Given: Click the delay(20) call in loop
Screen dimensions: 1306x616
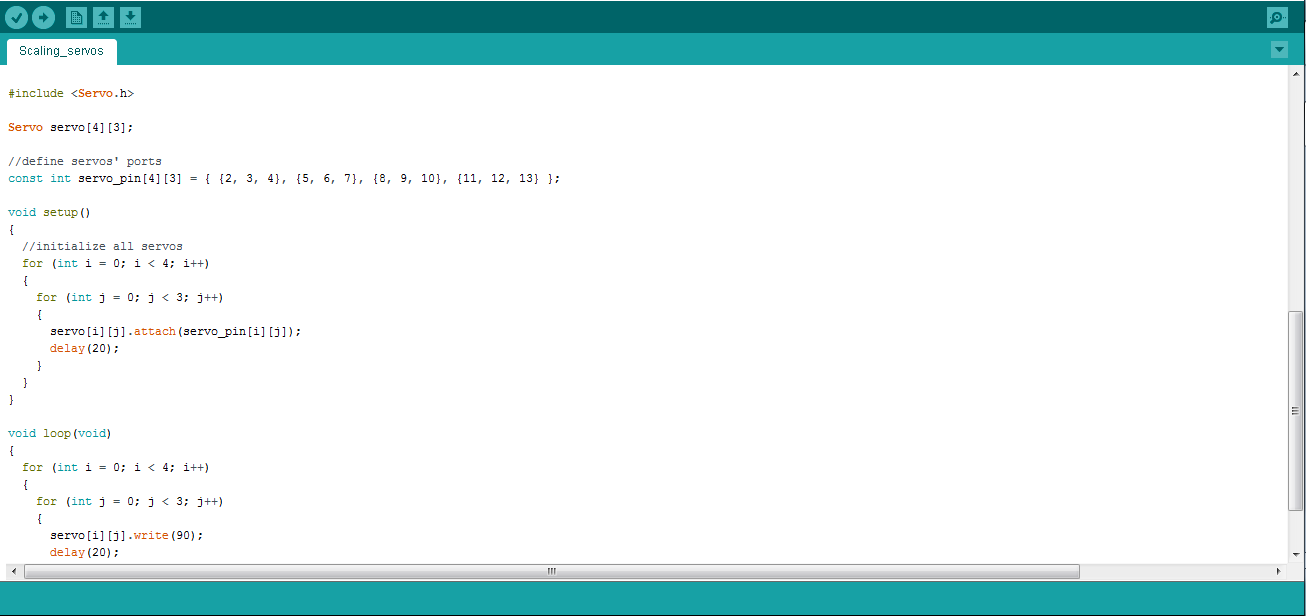Looking at the screenshot, I should (x=84, y=551).
